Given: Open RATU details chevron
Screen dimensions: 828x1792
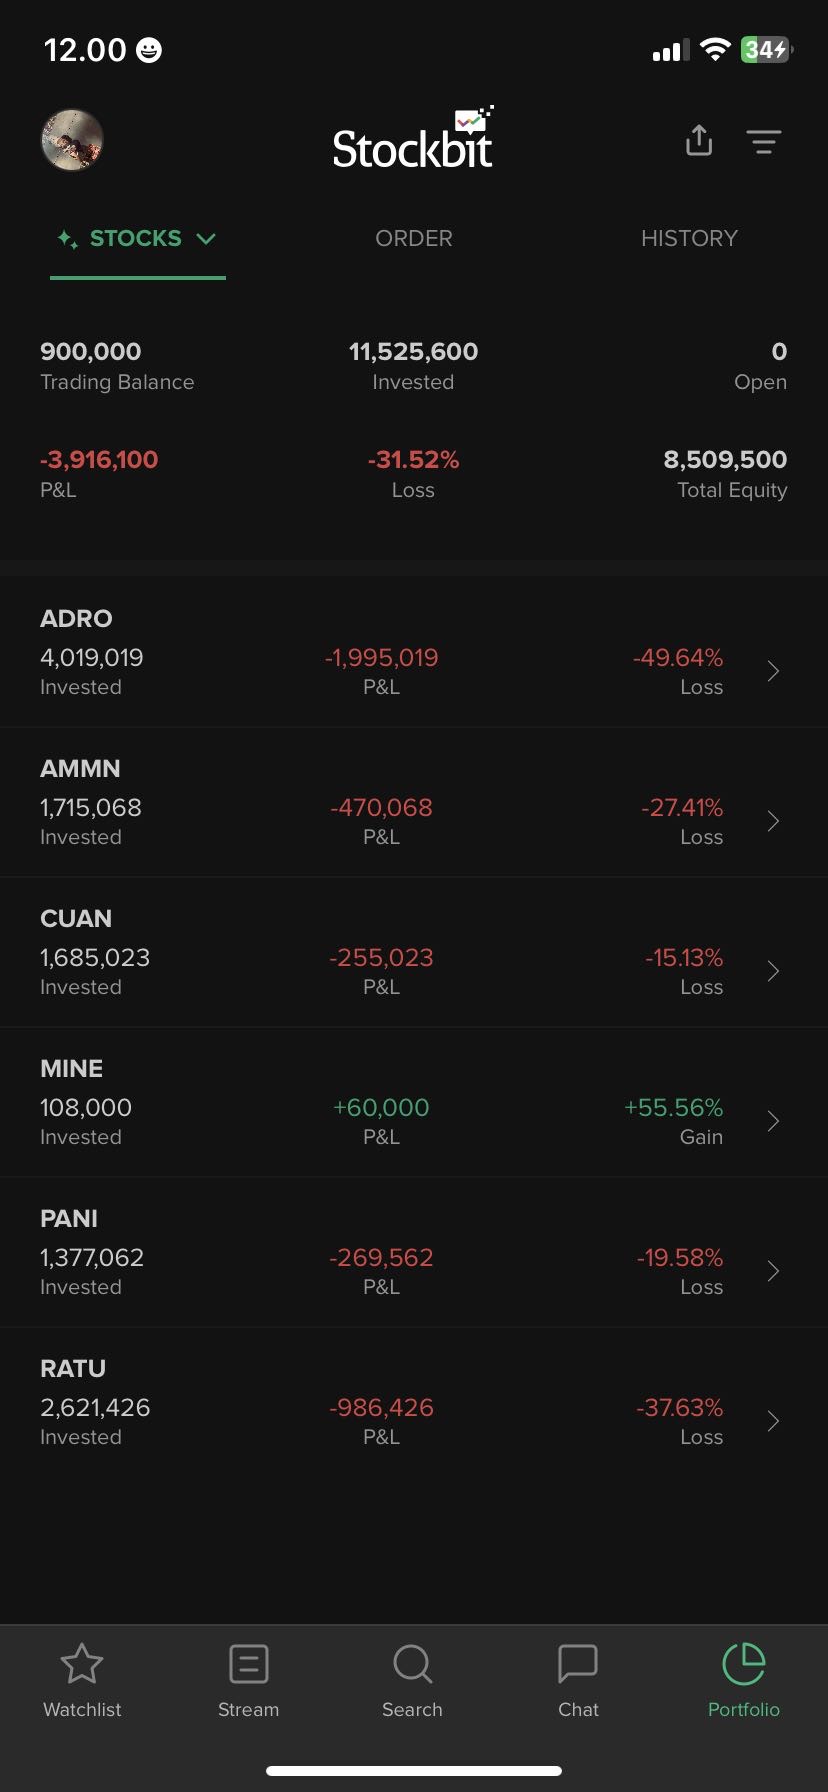Looking at the screenshot, I should tap(773, 1421).
